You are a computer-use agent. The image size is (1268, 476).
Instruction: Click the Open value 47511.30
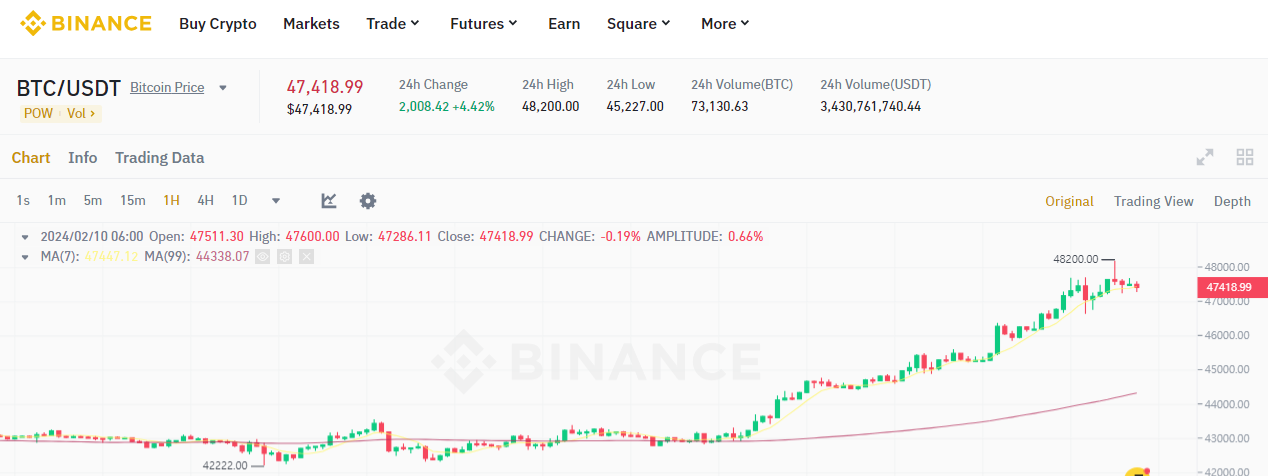215,237
